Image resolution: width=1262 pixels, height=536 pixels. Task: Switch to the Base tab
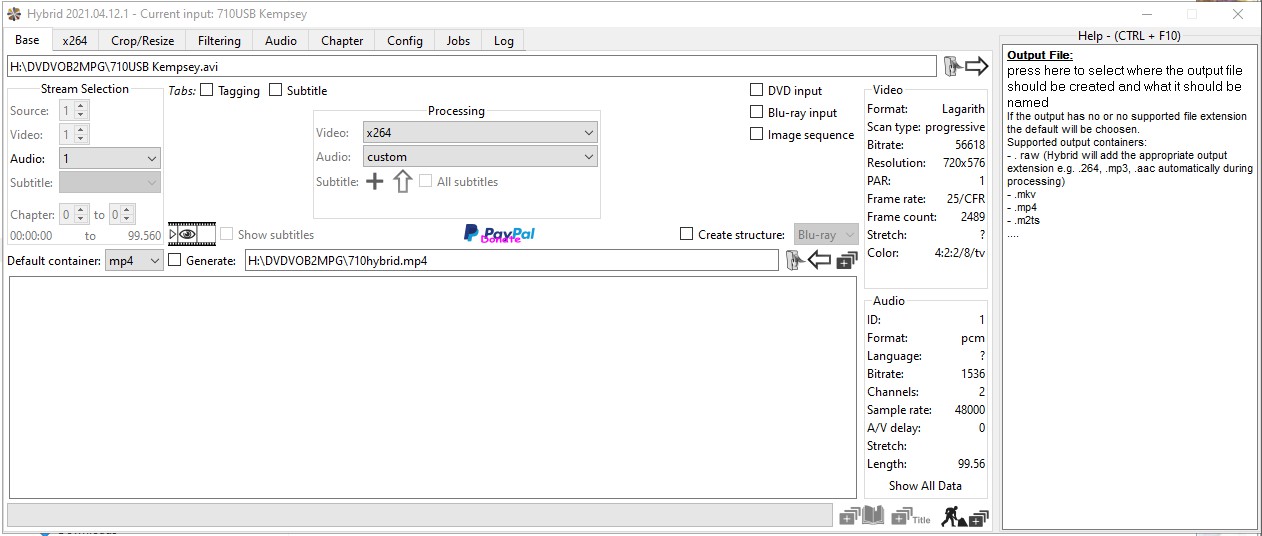pyautogui.click(x=28, y=40)
